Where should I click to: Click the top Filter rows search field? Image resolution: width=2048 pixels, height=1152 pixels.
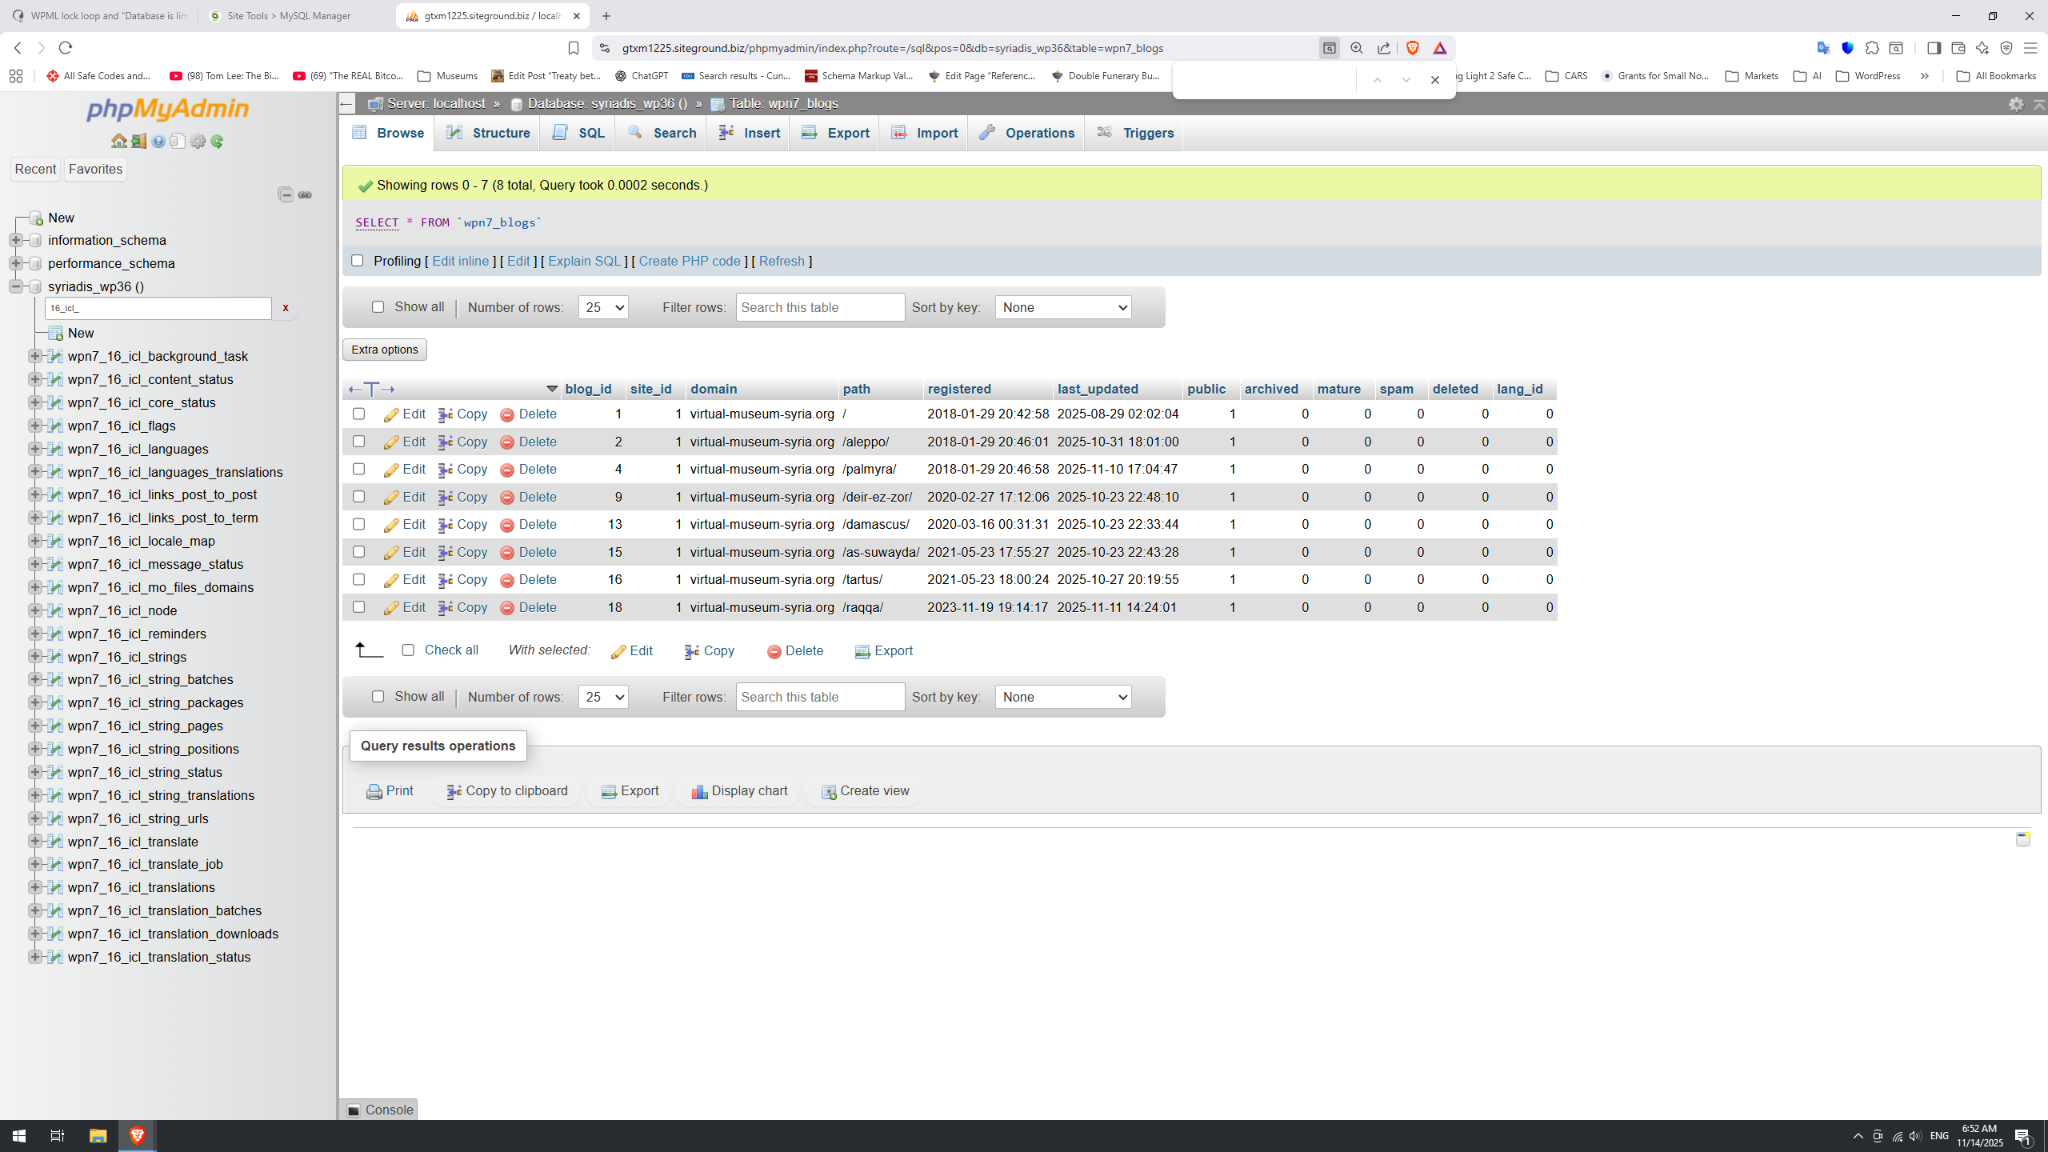point(820,308)
